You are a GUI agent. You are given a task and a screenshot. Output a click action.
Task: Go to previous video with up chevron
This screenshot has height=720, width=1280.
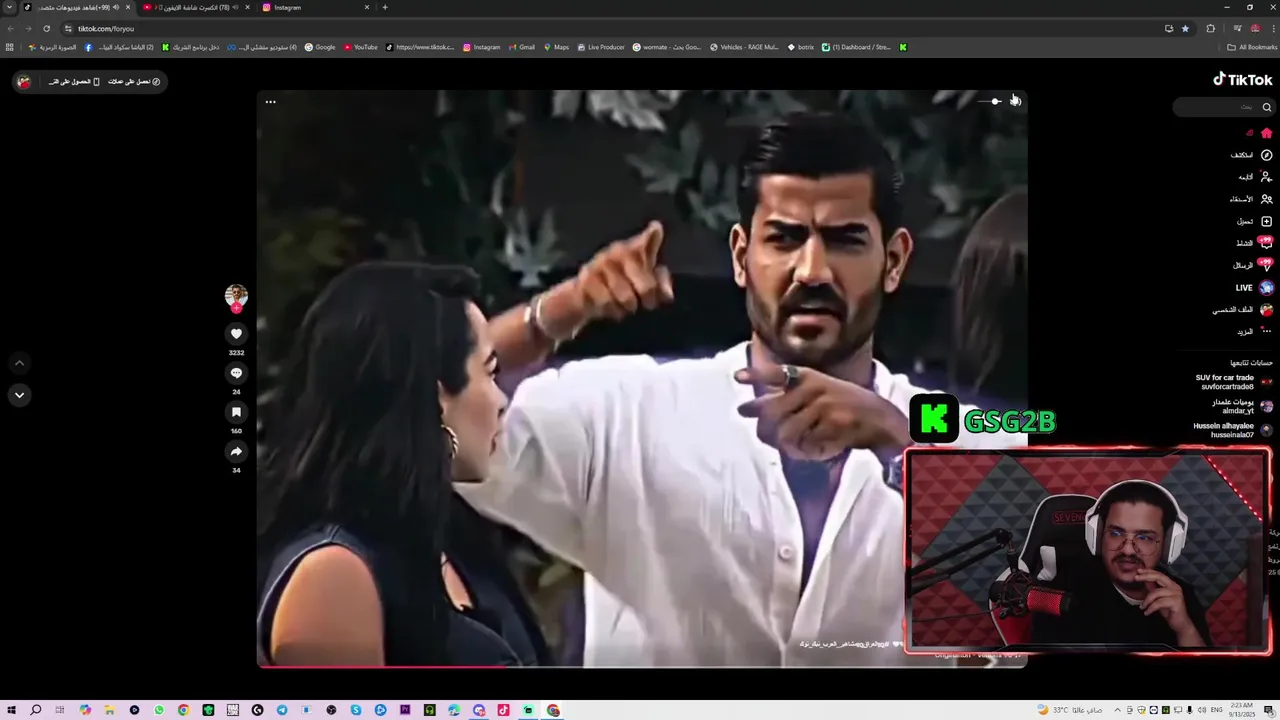point(19,363)
